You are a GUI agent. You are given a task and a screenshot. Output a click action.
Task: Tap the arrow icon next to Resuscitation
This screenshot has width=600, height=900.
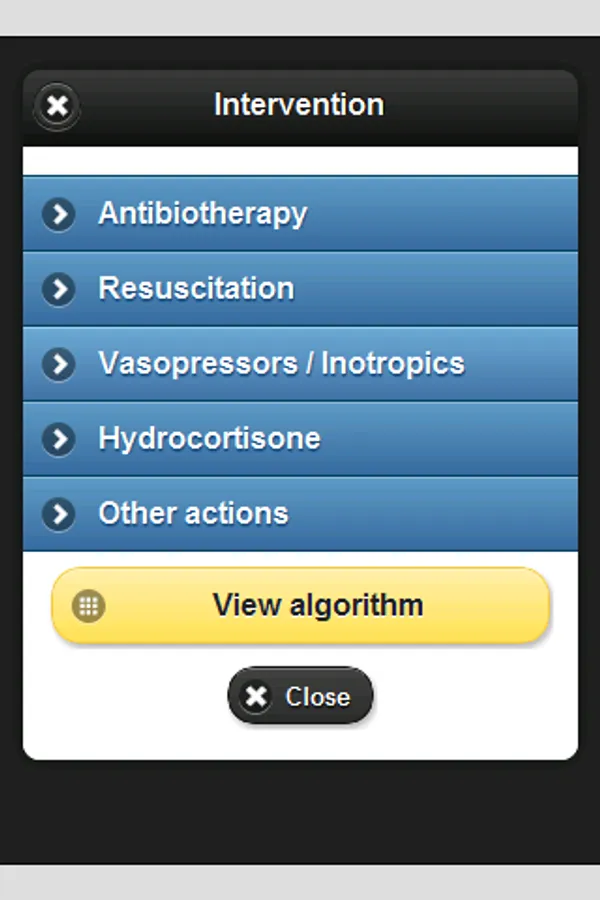coord(59,289)
